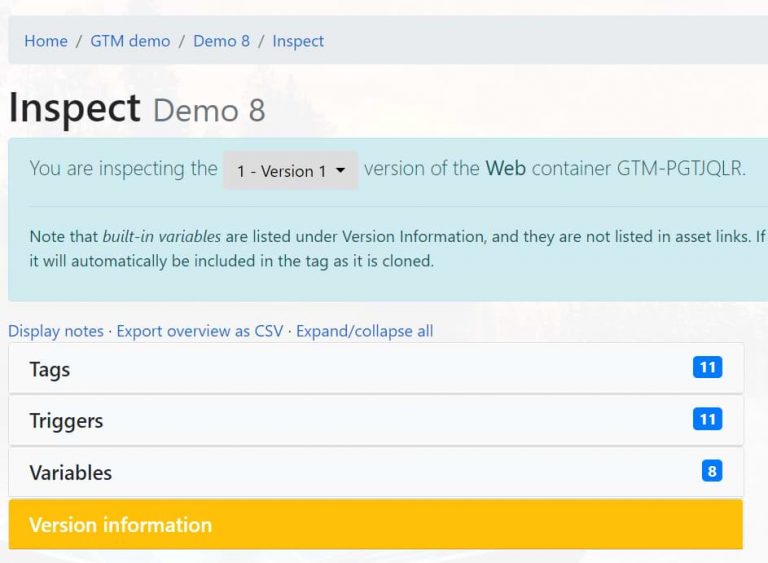Click the italic 'built-in variables' text
Viewport: 768px width, 563px height.
pos(161,237)
